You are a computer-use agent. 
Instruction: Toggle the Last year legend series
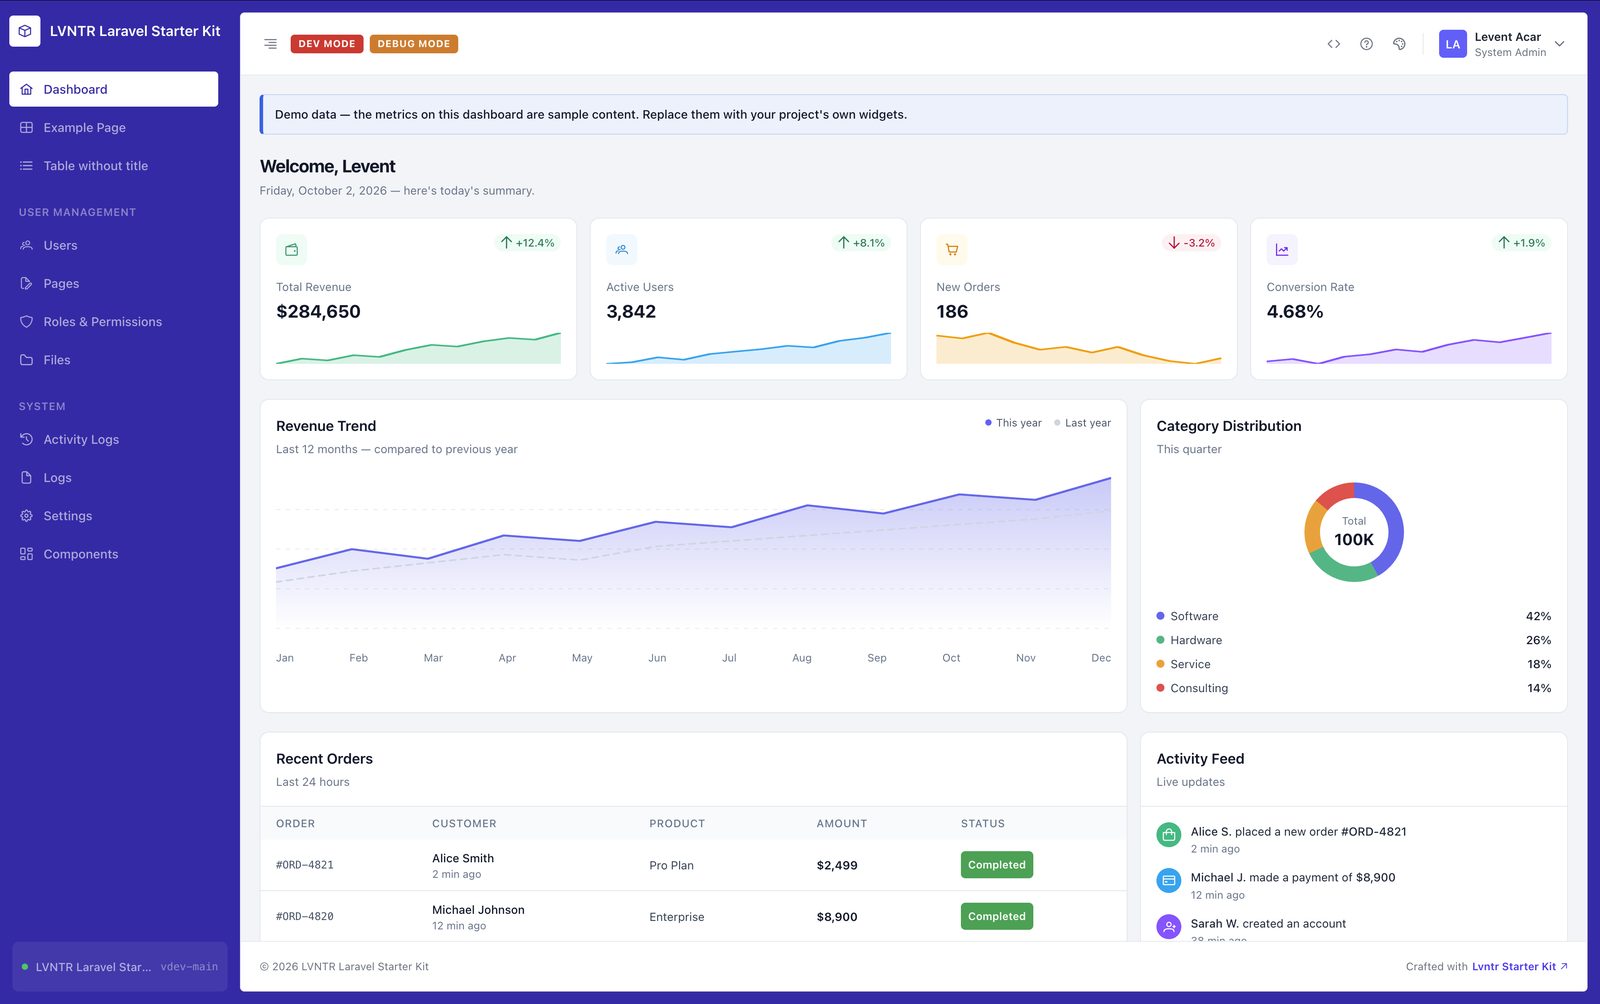[x=1082, y=423]
